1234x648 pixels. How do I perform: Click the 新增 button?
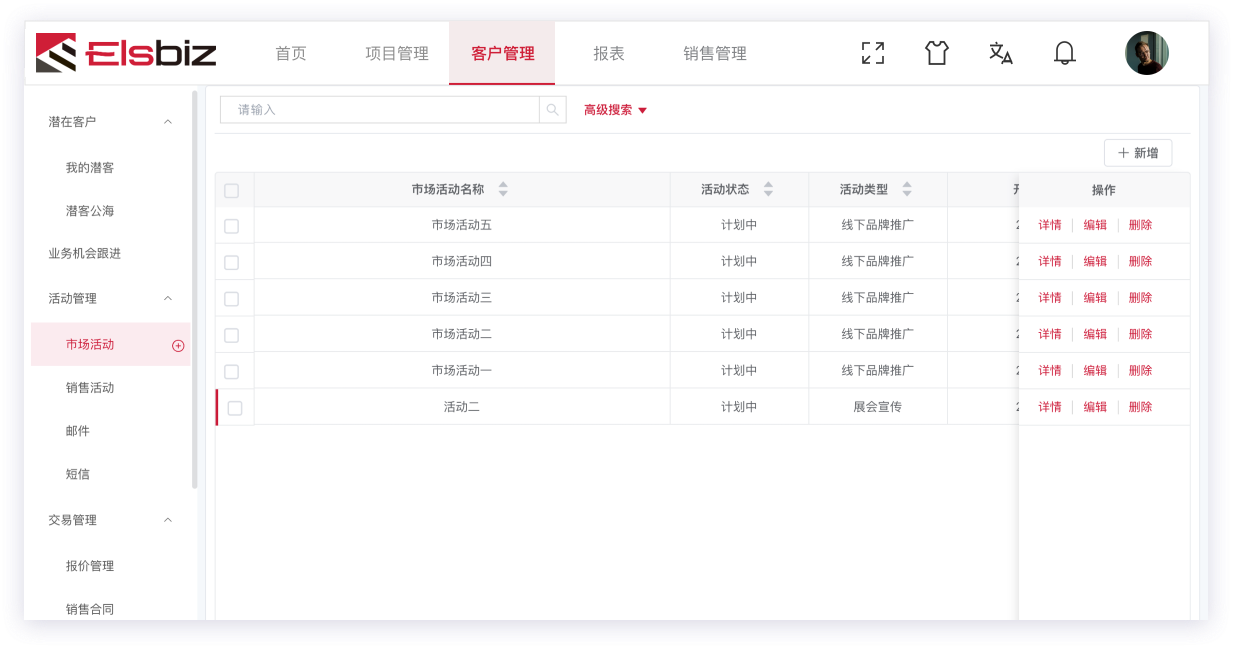(x=1138, y=153)
